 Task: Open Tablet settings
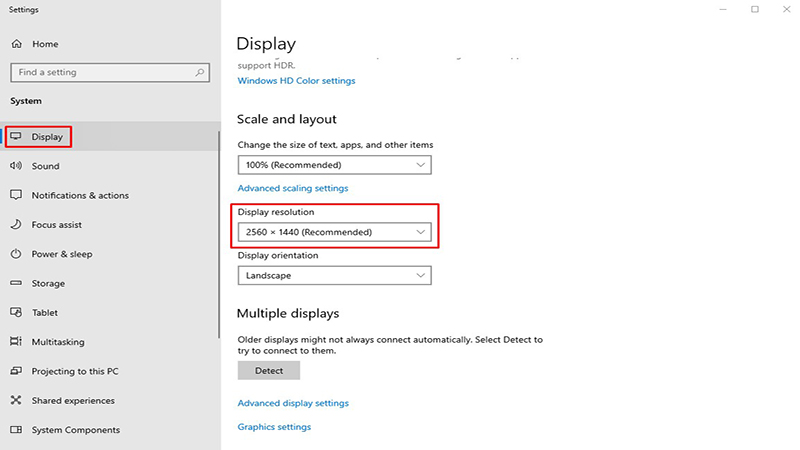coord(45,313)
